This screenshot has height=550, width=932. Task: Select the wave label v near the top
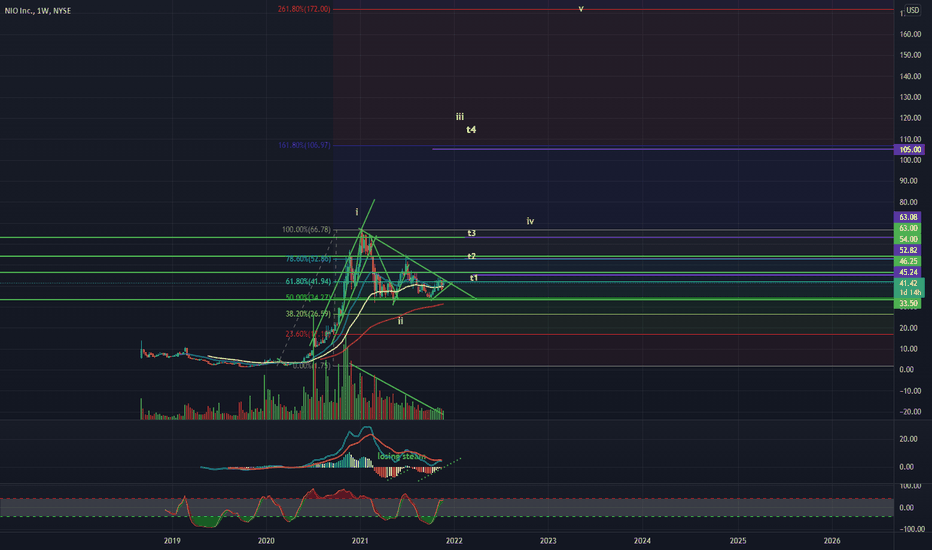point(581,9)
